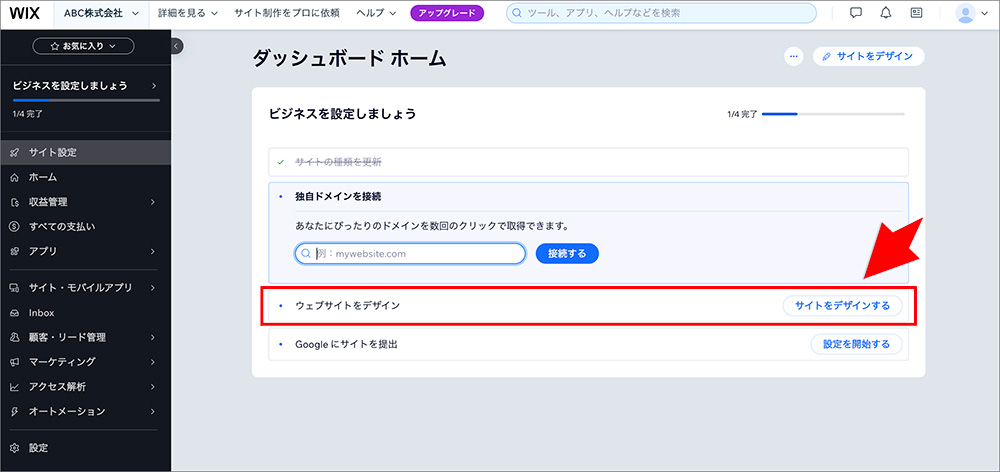Screen dimensions: 1000x472
Task: Click the dollar icon for すべての支払い
Action: coord(15,226)
